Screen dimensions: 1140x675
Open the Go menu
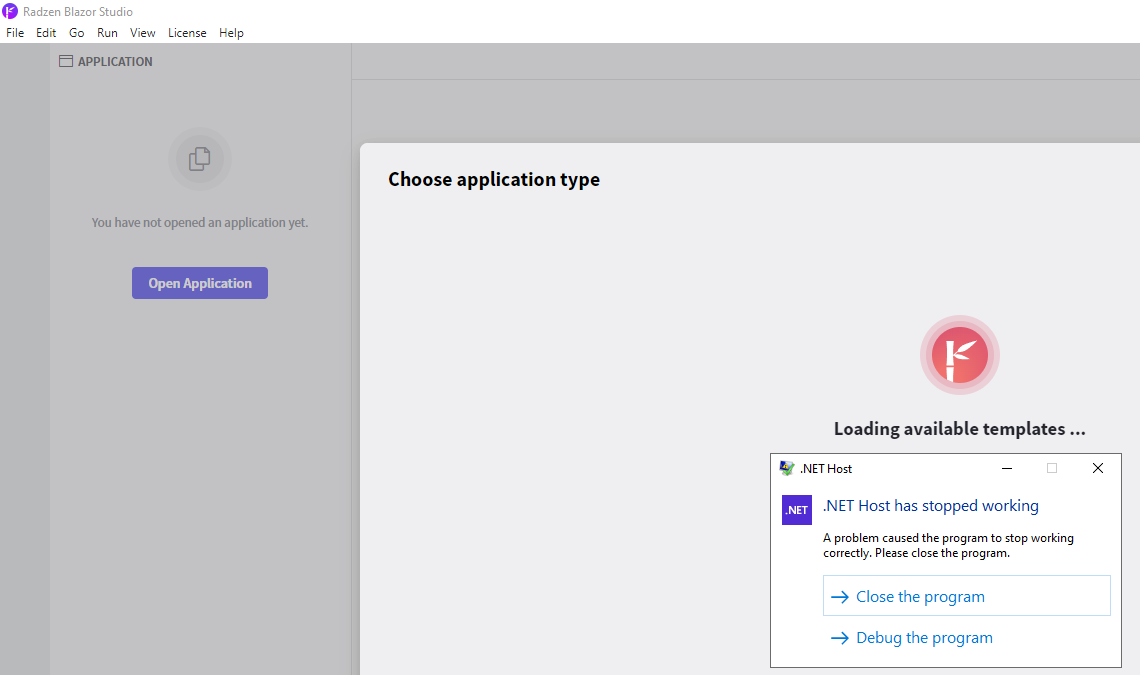76,33
